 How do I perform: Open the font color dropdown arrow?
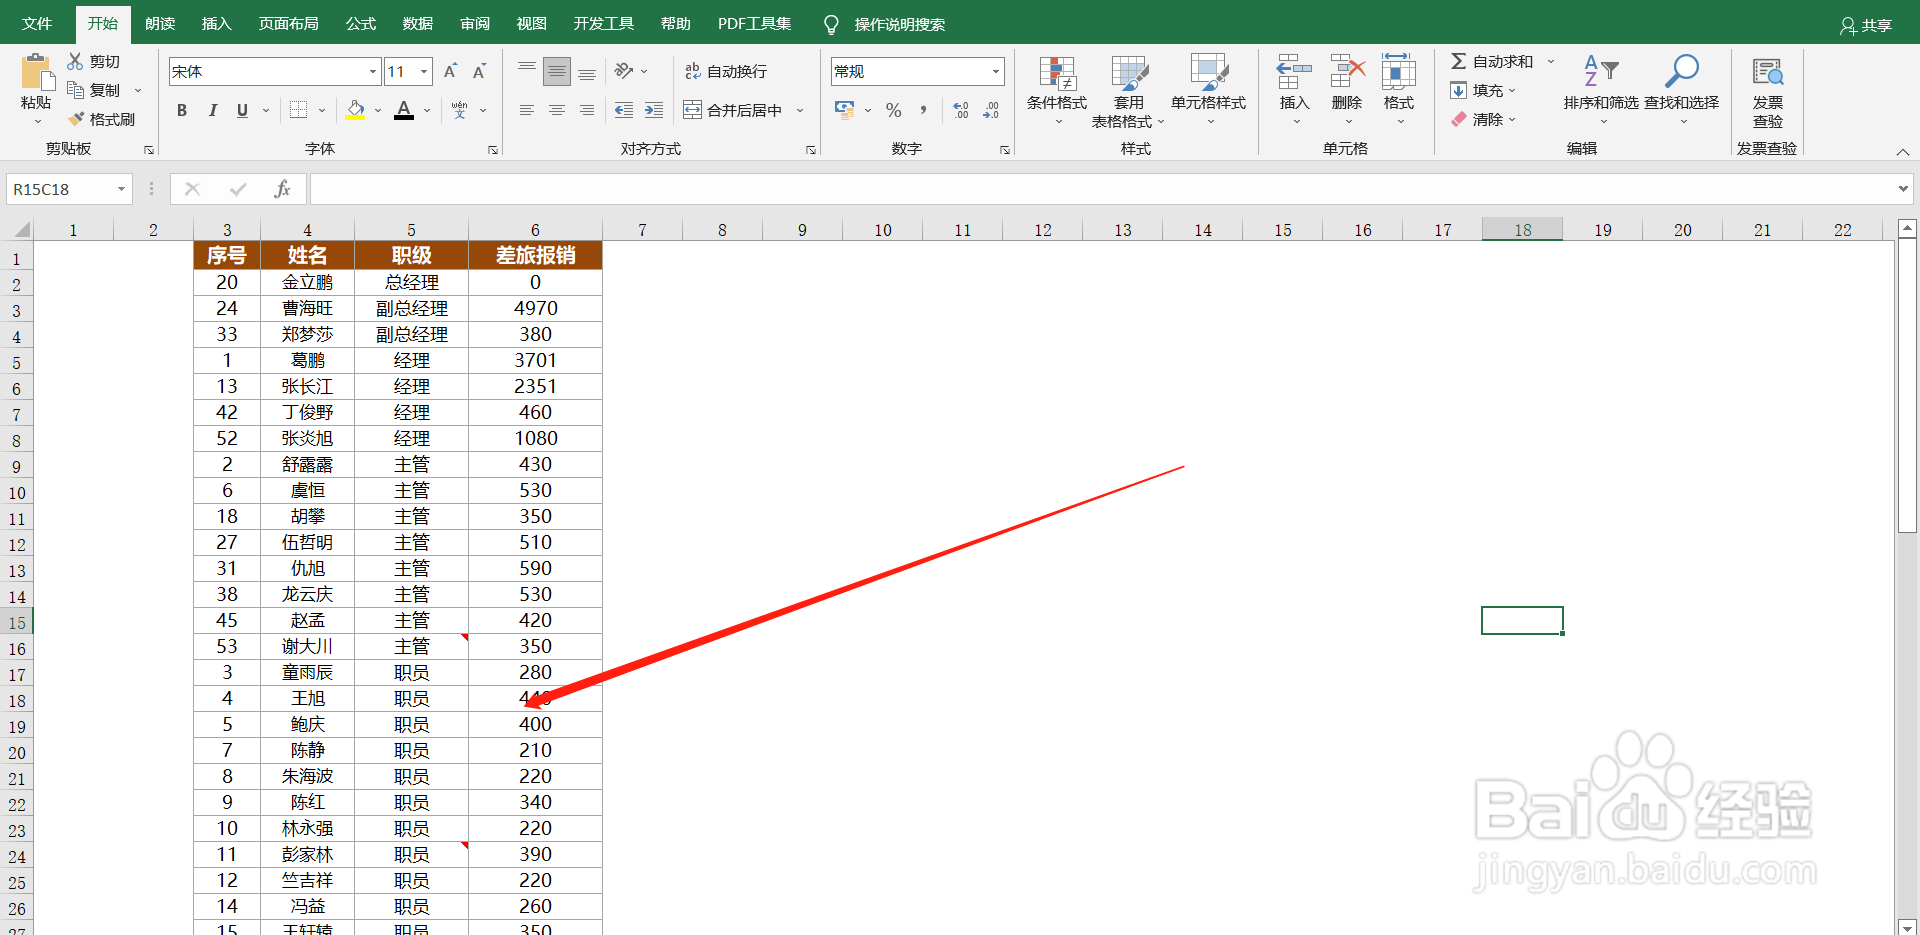pyautogui.click(x=427, y=110)
